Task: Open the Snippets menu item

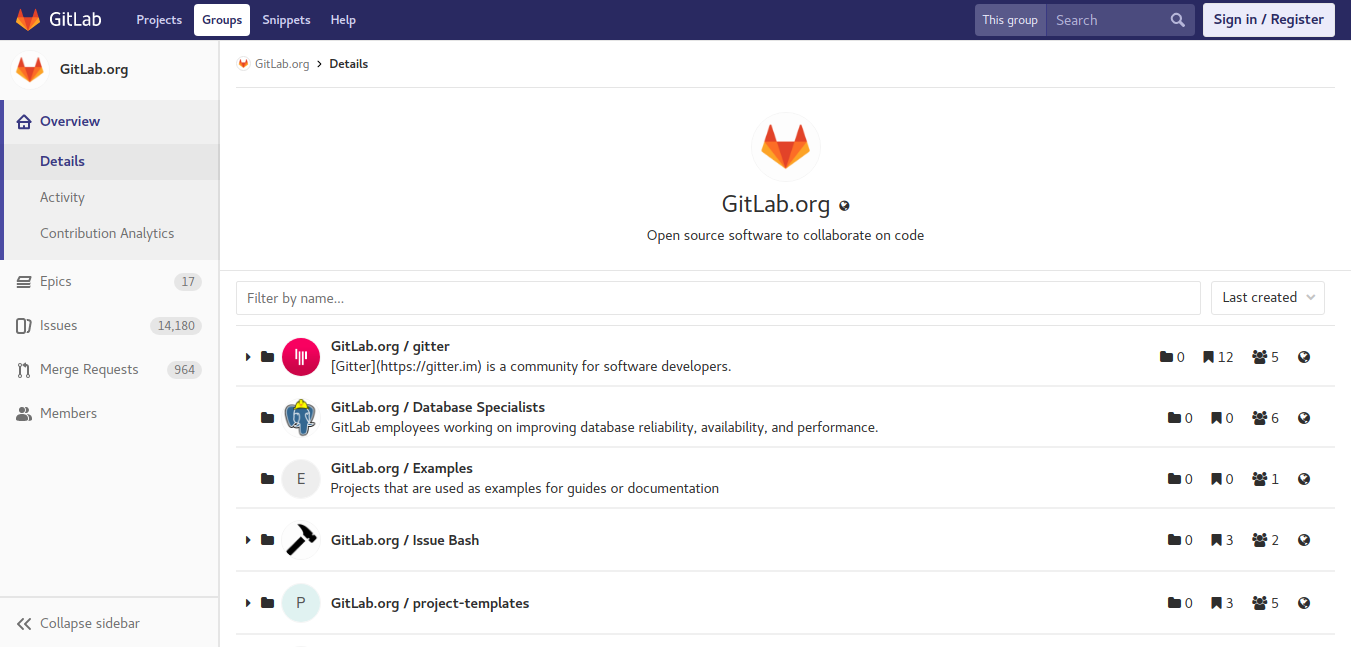Action: (286, 20)
